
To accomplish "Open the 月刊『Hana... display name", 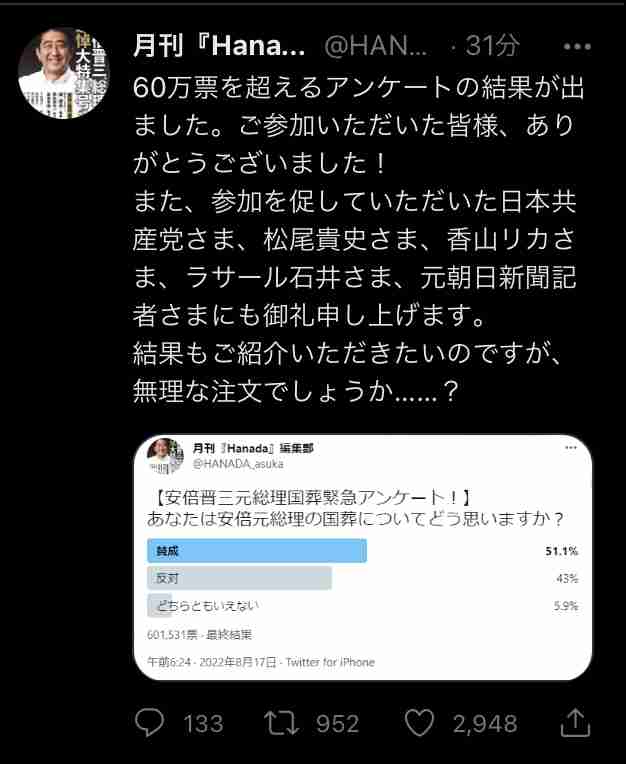I will pos(219,46).
